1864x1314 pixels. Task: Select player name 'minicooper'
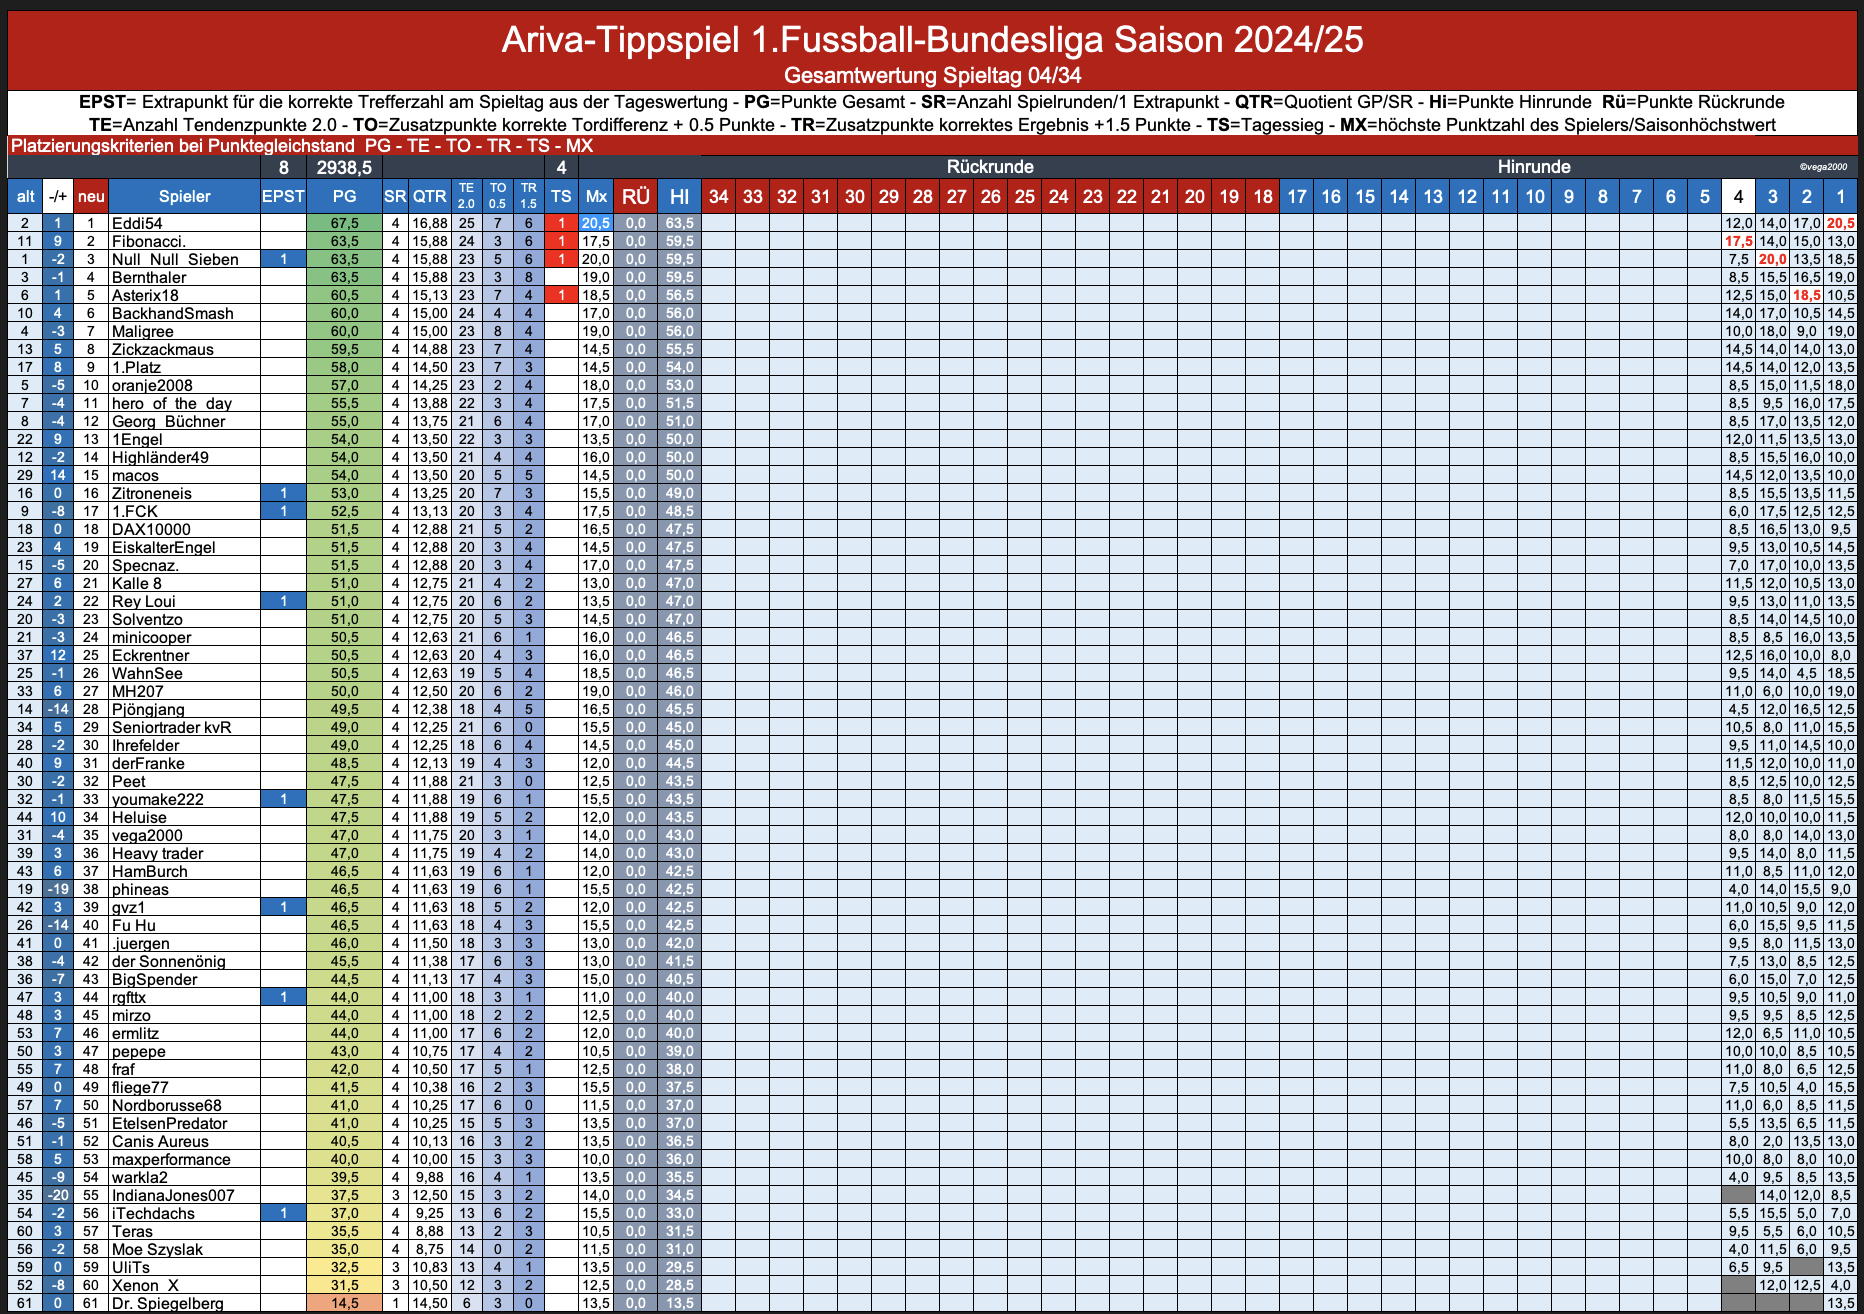click(x=151, y=637)
